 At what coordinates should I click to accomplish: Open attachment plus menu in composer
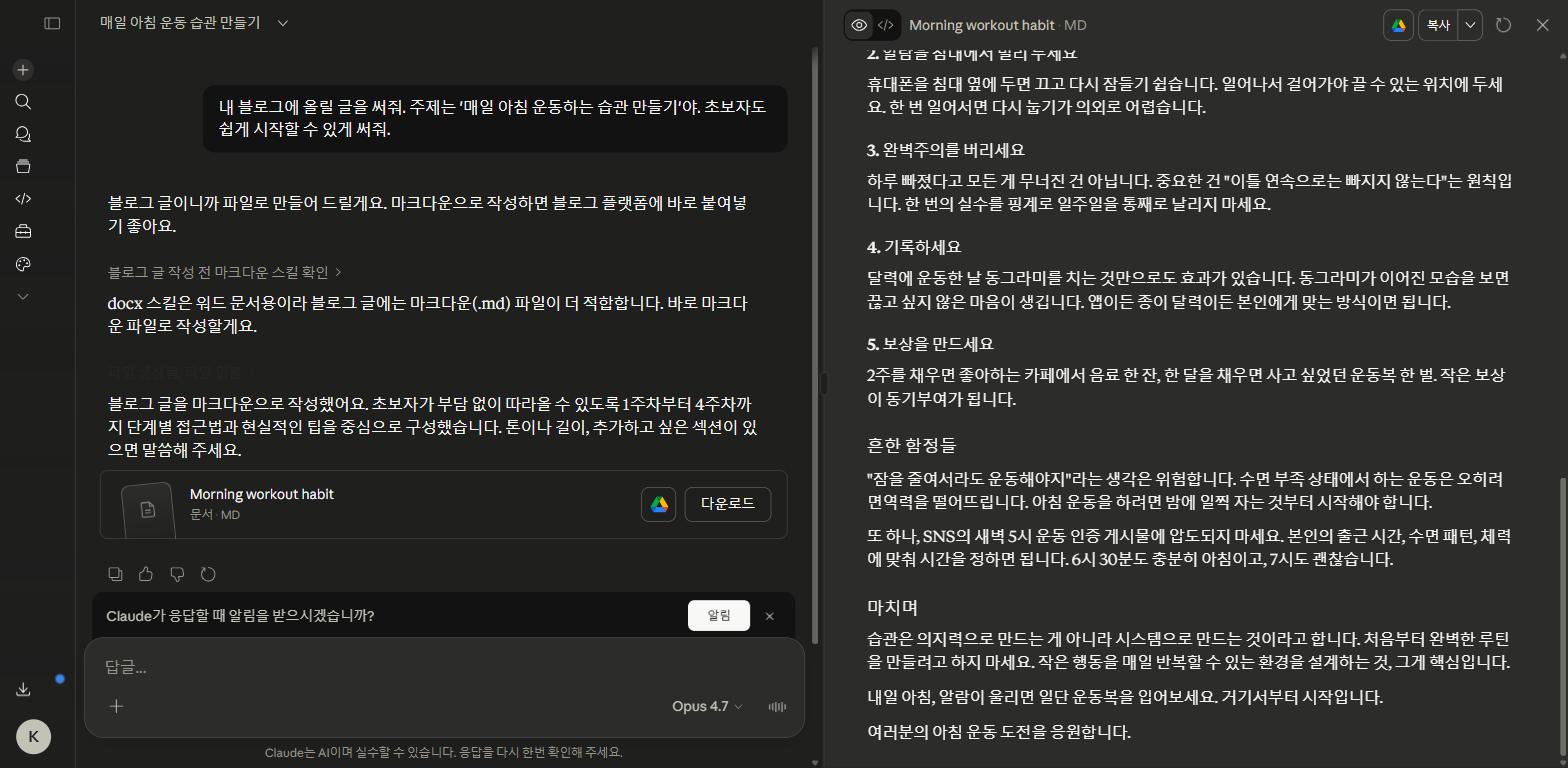tap(116, 706)
